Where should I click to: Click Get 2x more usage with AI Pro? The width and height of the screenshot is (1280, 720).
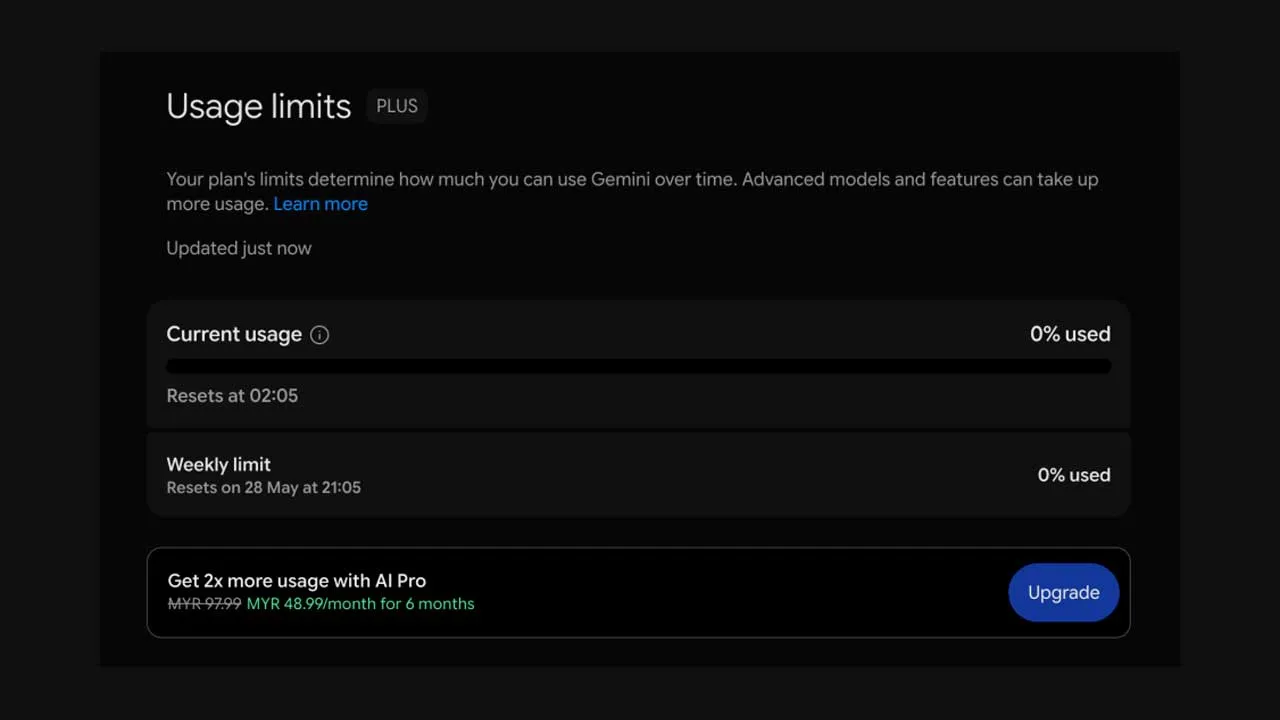click(297, 580)
